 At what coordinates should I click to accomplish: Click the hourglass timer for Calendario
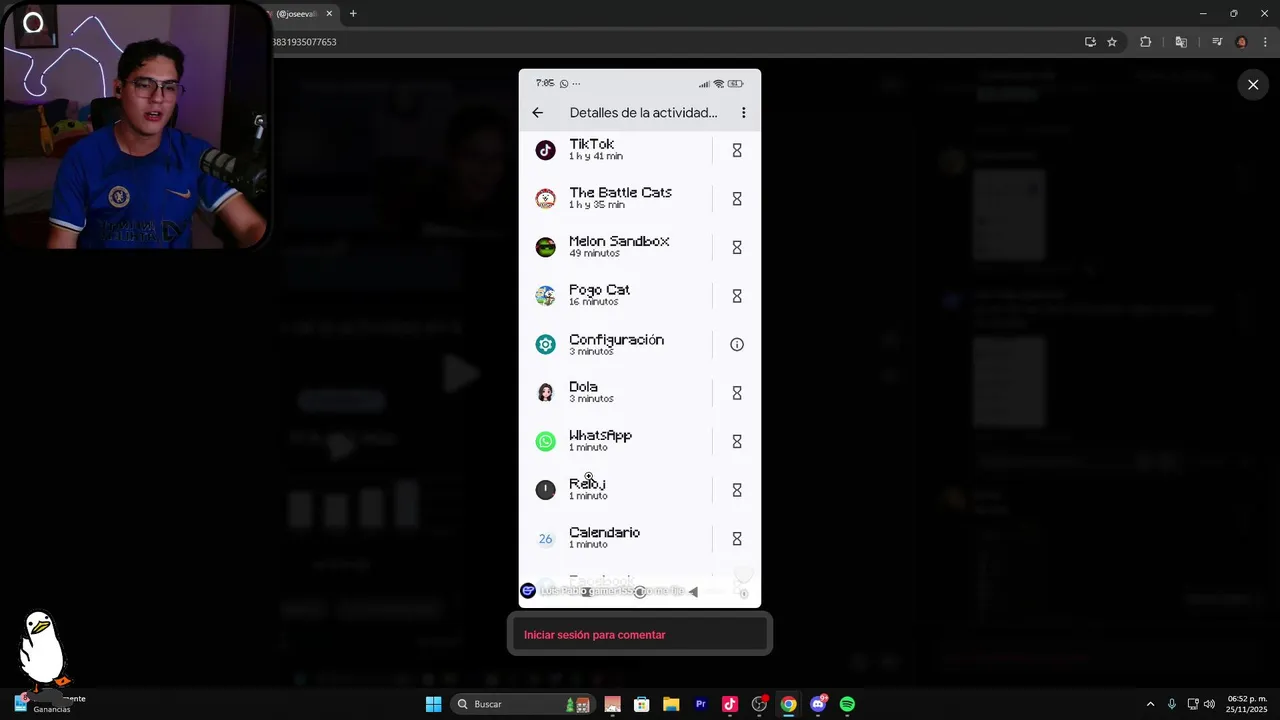pyautogui.click(x=737, y=539)
